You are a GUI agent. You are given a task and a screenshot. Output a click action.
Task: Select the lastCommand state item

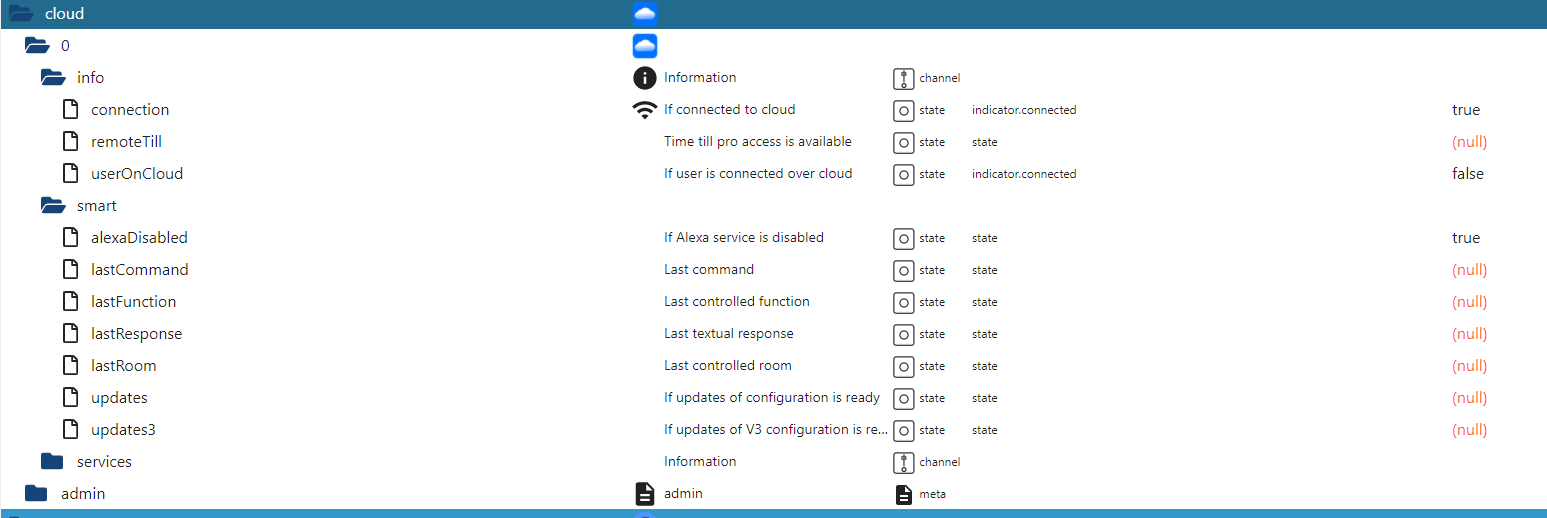coord(139,270)
